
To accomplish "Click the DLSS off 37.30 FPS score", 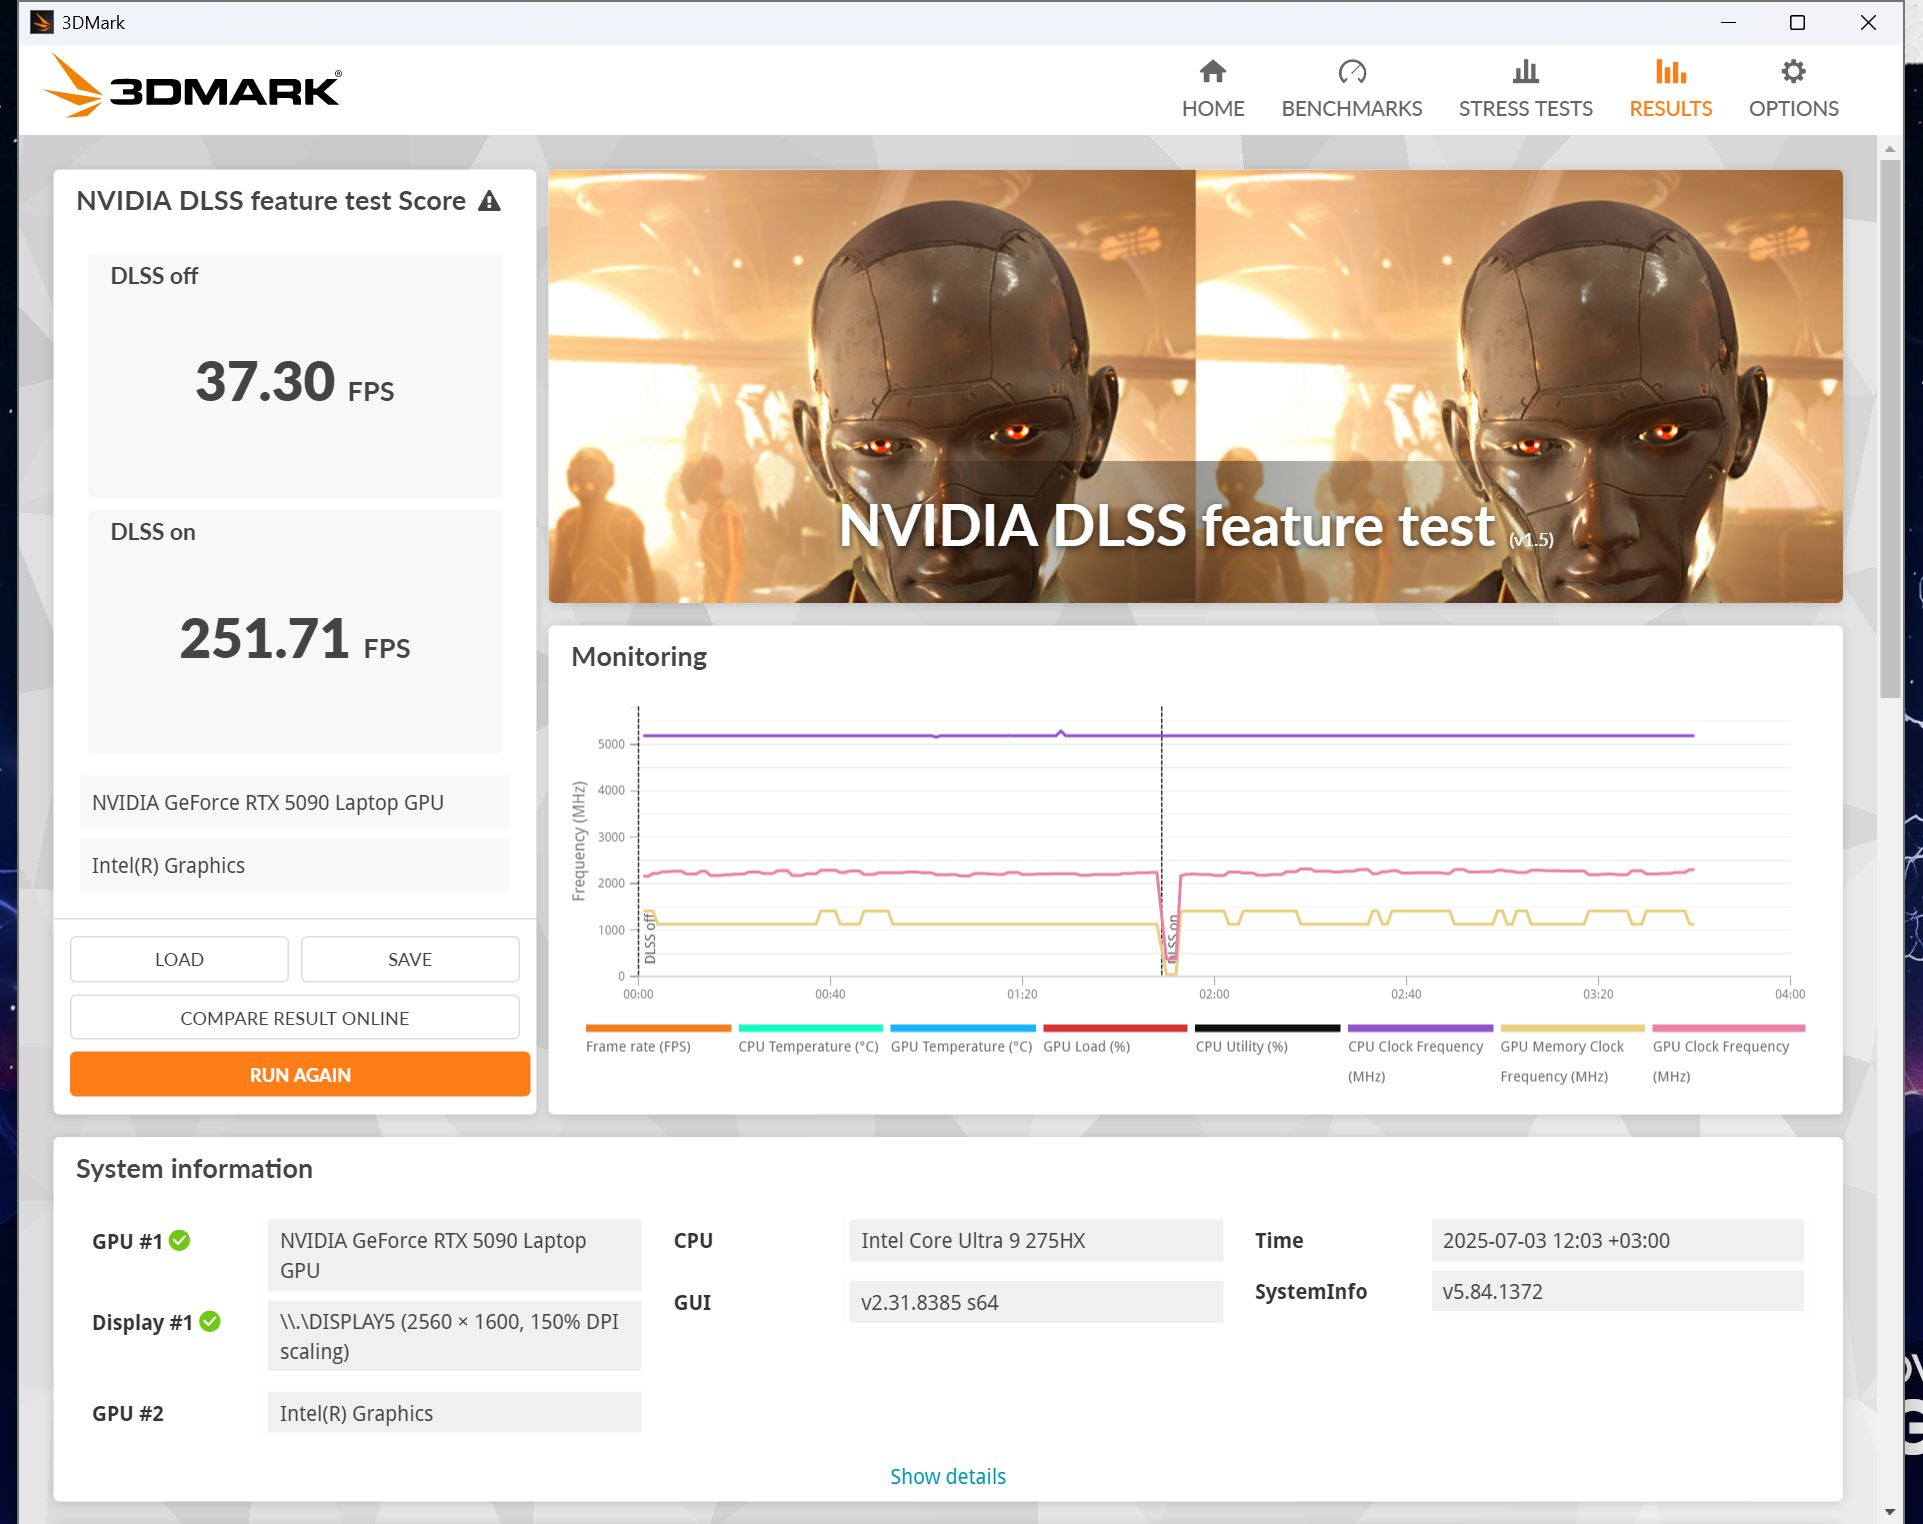I will pos(295,382).
